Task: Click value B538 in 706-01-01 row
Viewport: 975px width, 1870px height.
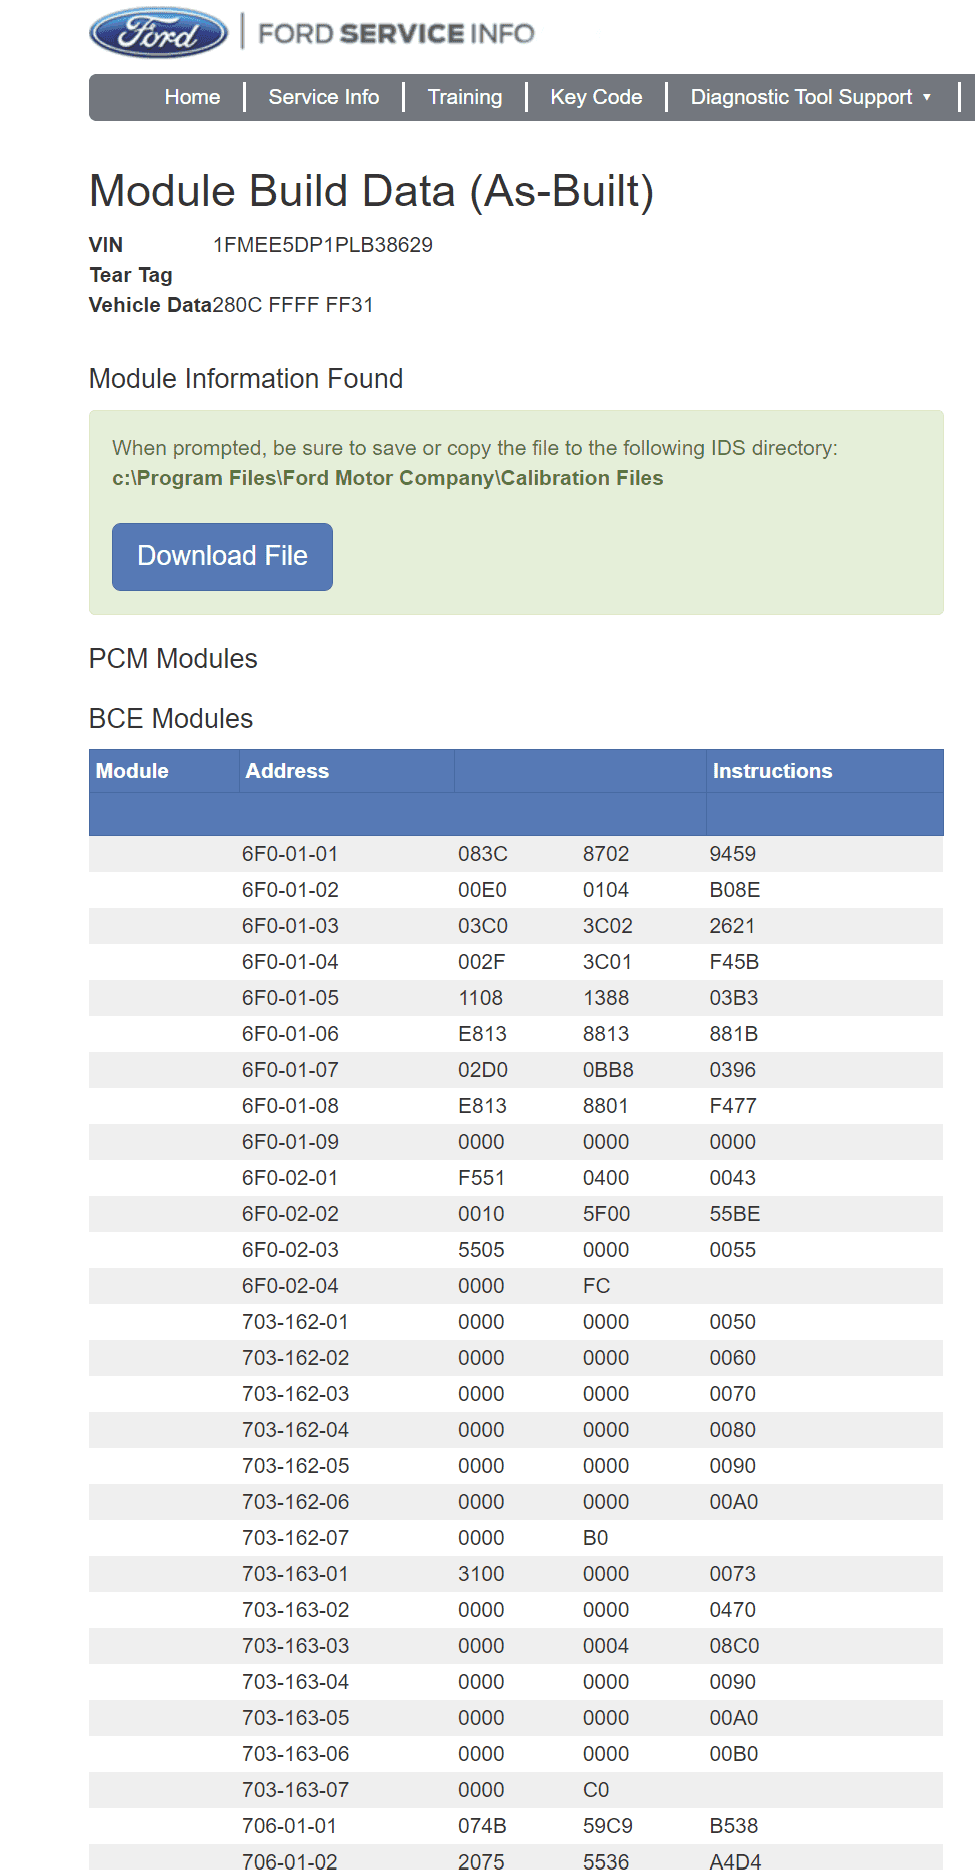Action: pos(734,1826)
